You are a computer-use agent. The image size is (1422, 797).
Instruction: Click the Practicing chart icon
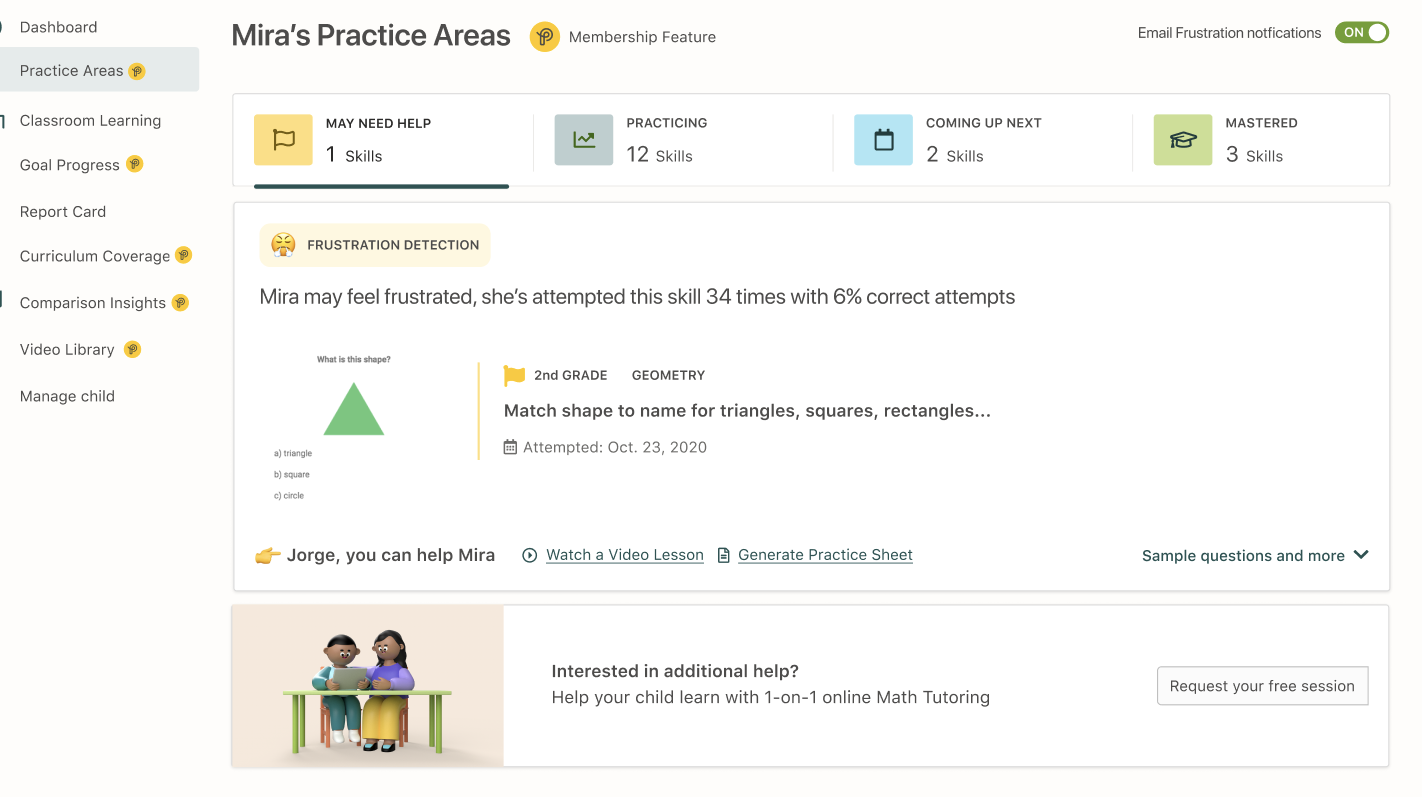point(584,140)
